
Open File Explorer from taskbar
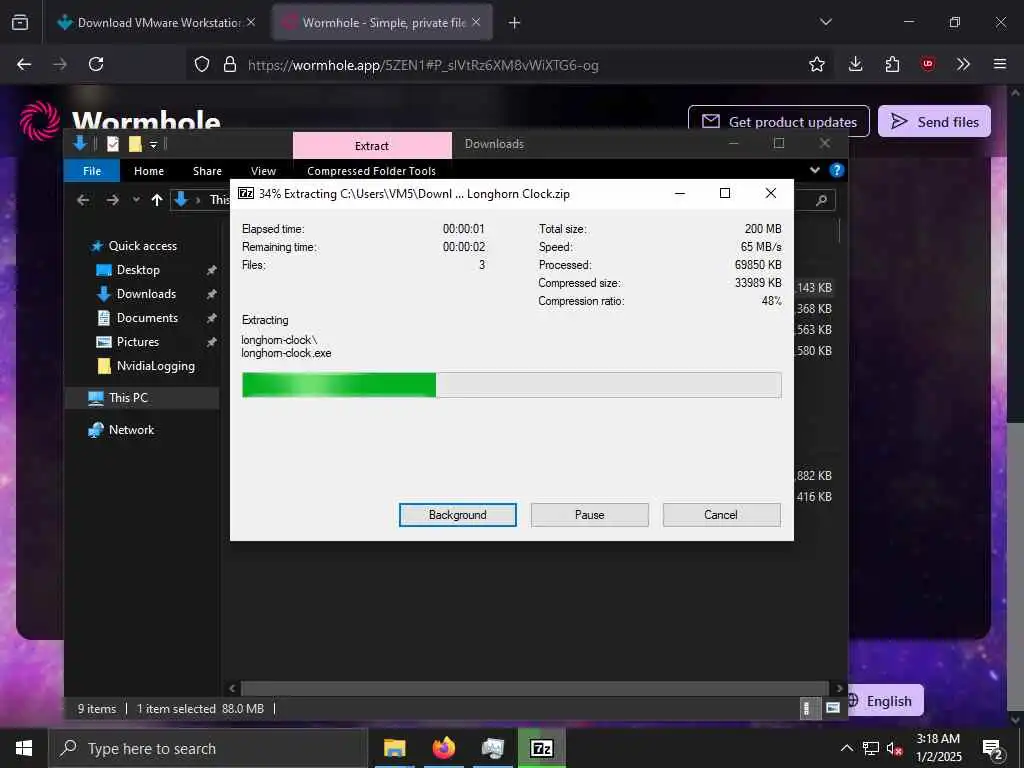(394, 748)
